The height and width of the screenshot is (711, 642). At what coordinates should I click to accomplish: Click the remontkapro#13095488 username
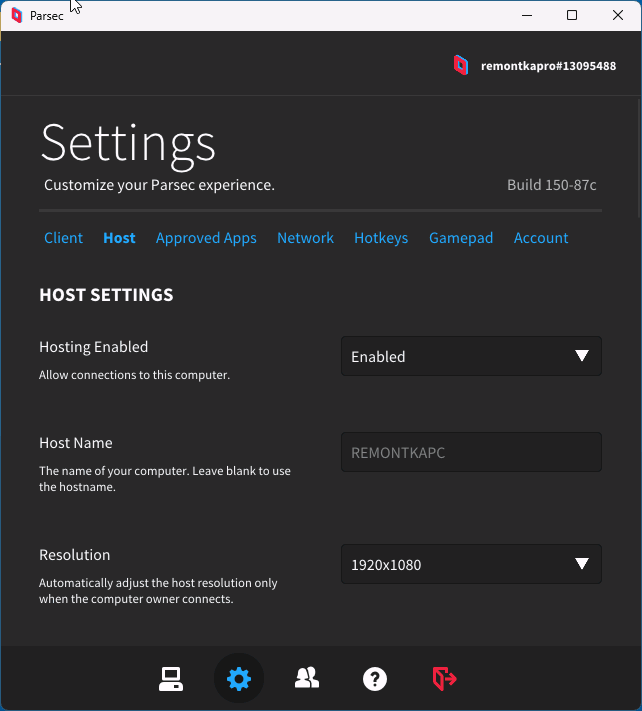[x=548, y=66]
